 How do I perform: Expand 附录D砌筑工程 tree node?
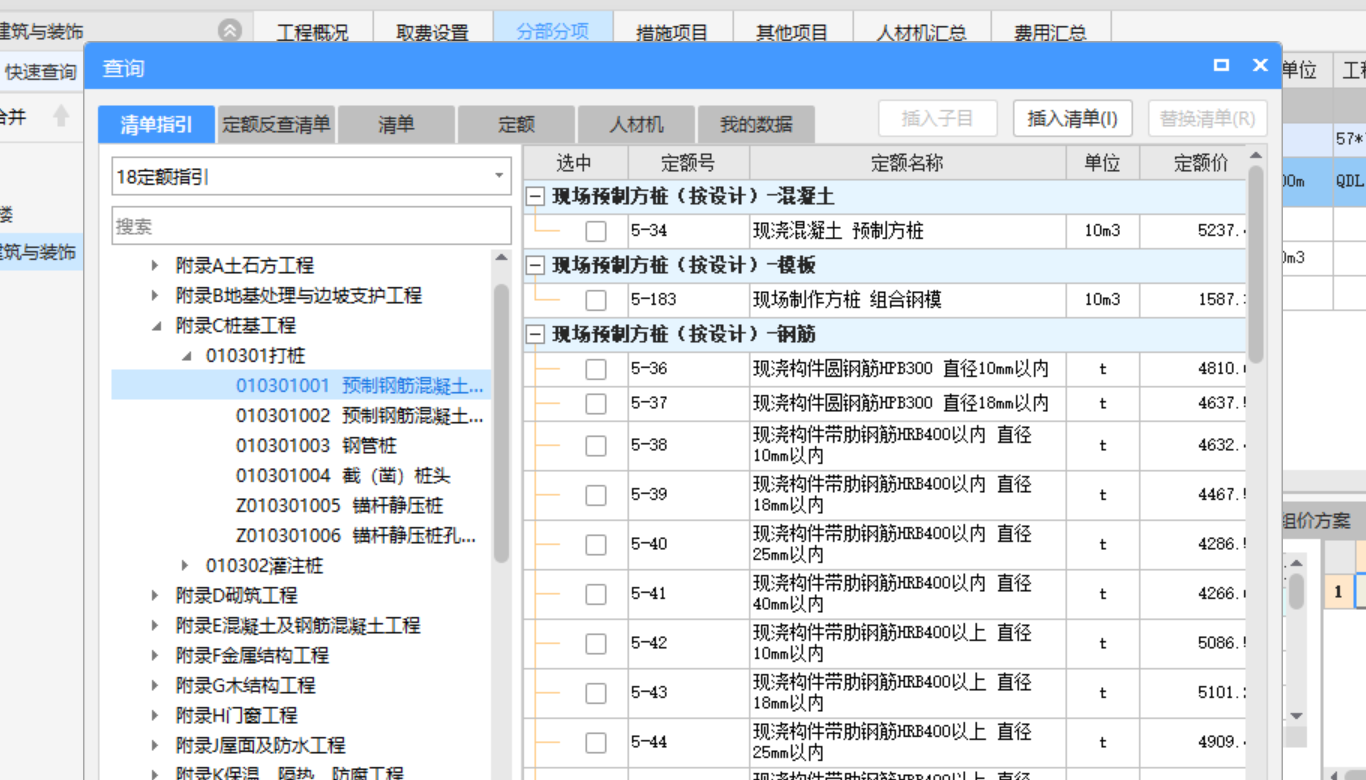[155, 596]
